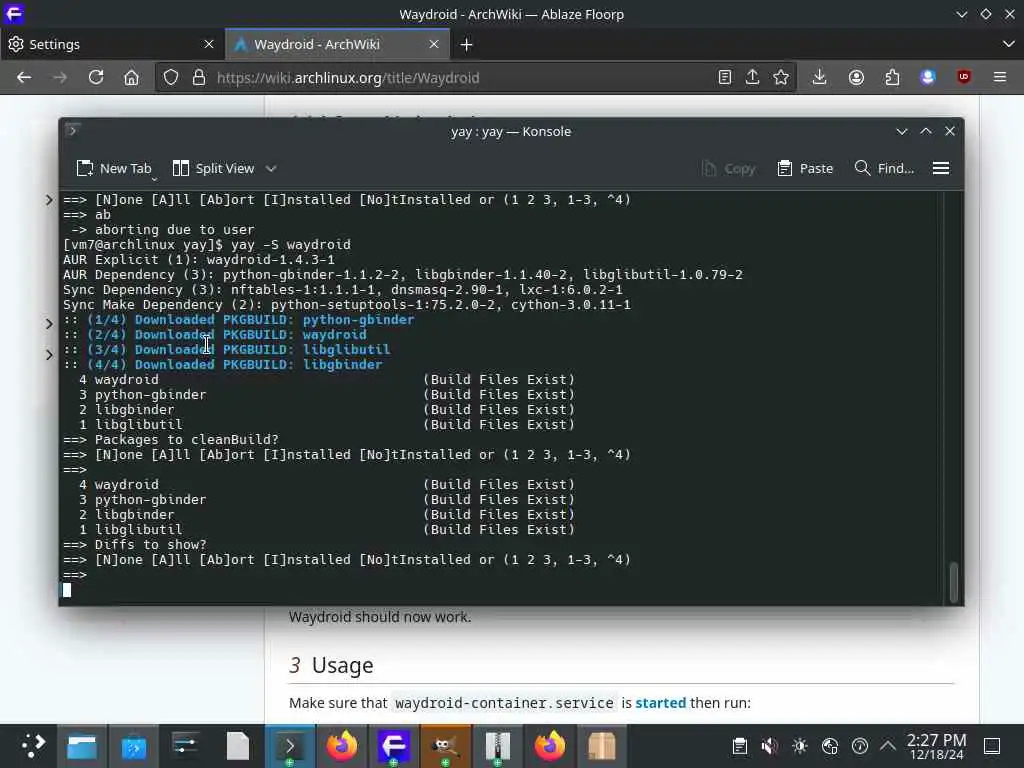The width and height of the screenshot is (1024, 768).
Task: Open the blank document app in taskbar
Action: click(x=238, y=746)
